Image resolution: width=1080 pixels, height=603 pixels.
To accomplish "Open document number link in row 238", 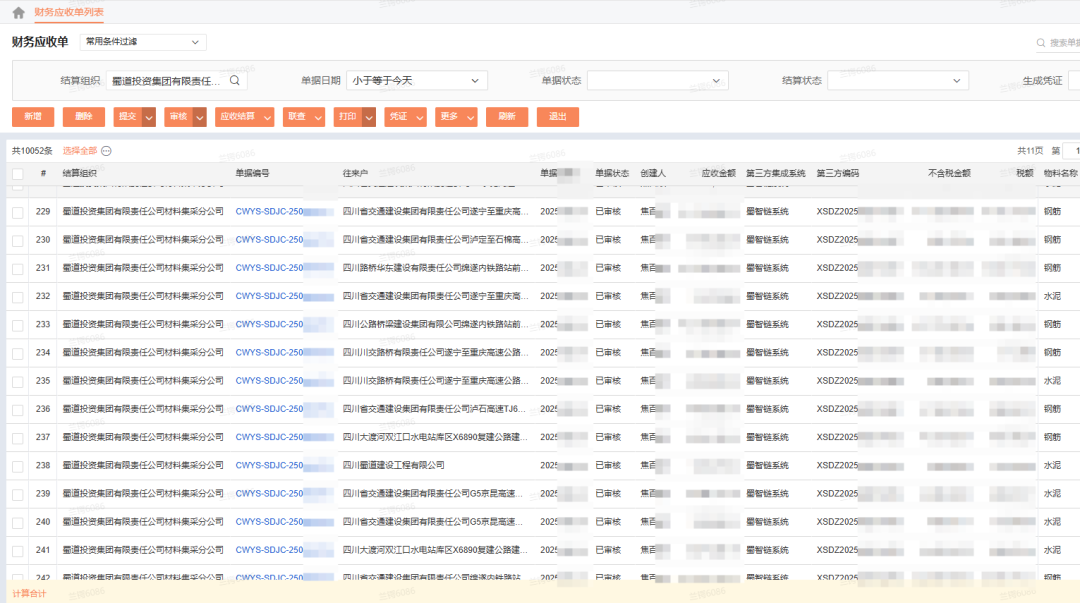I will (x=284, y=466).
